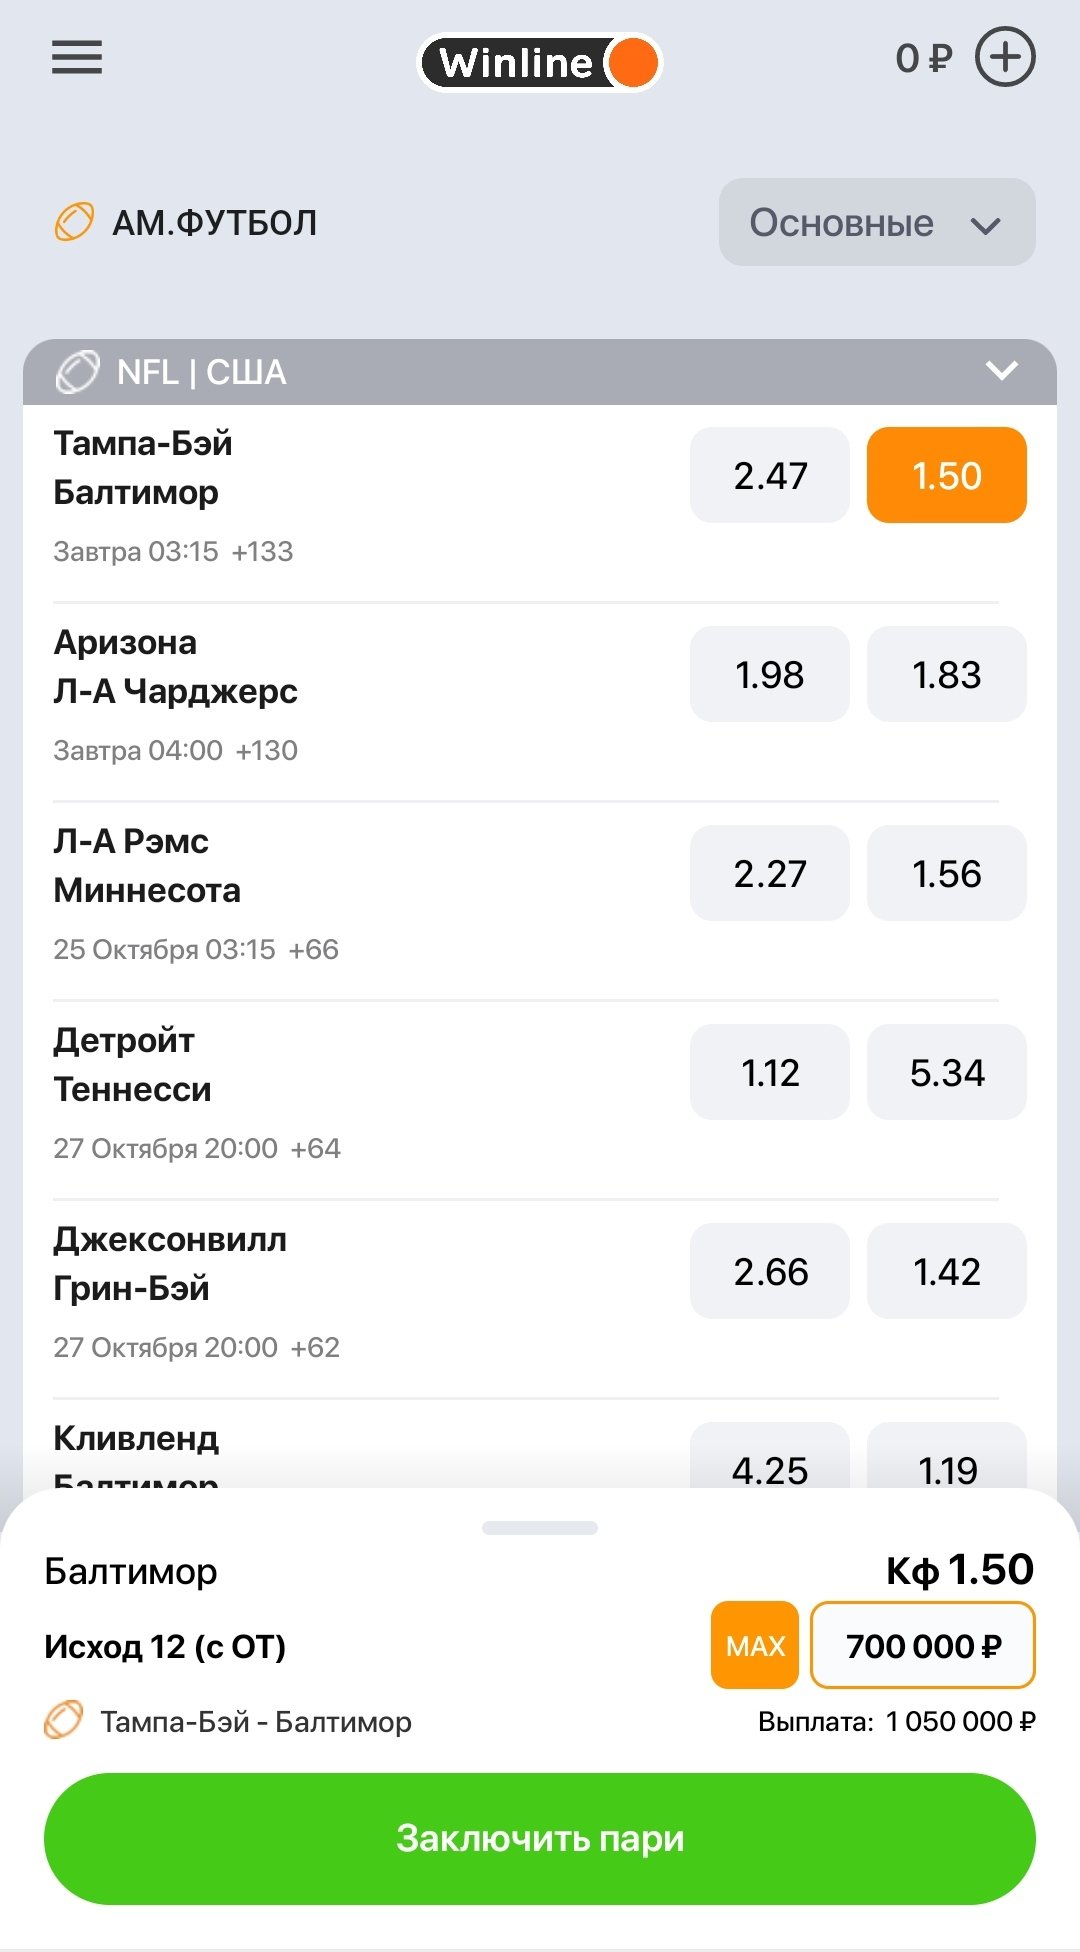Tap the NFL league ball icon

(78, 373)
